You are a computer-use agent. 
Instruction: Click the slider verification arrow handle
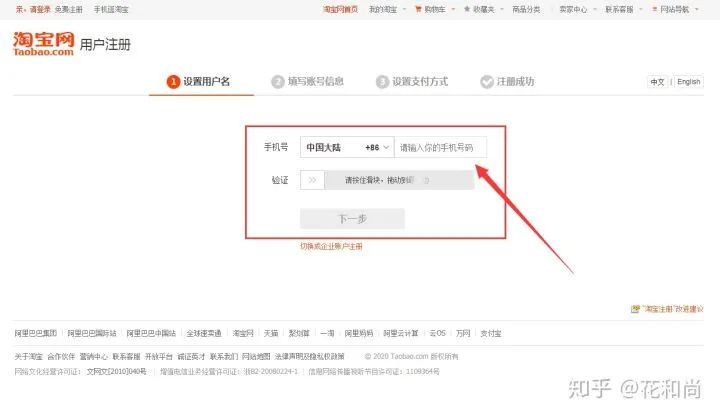pos(312,180)
